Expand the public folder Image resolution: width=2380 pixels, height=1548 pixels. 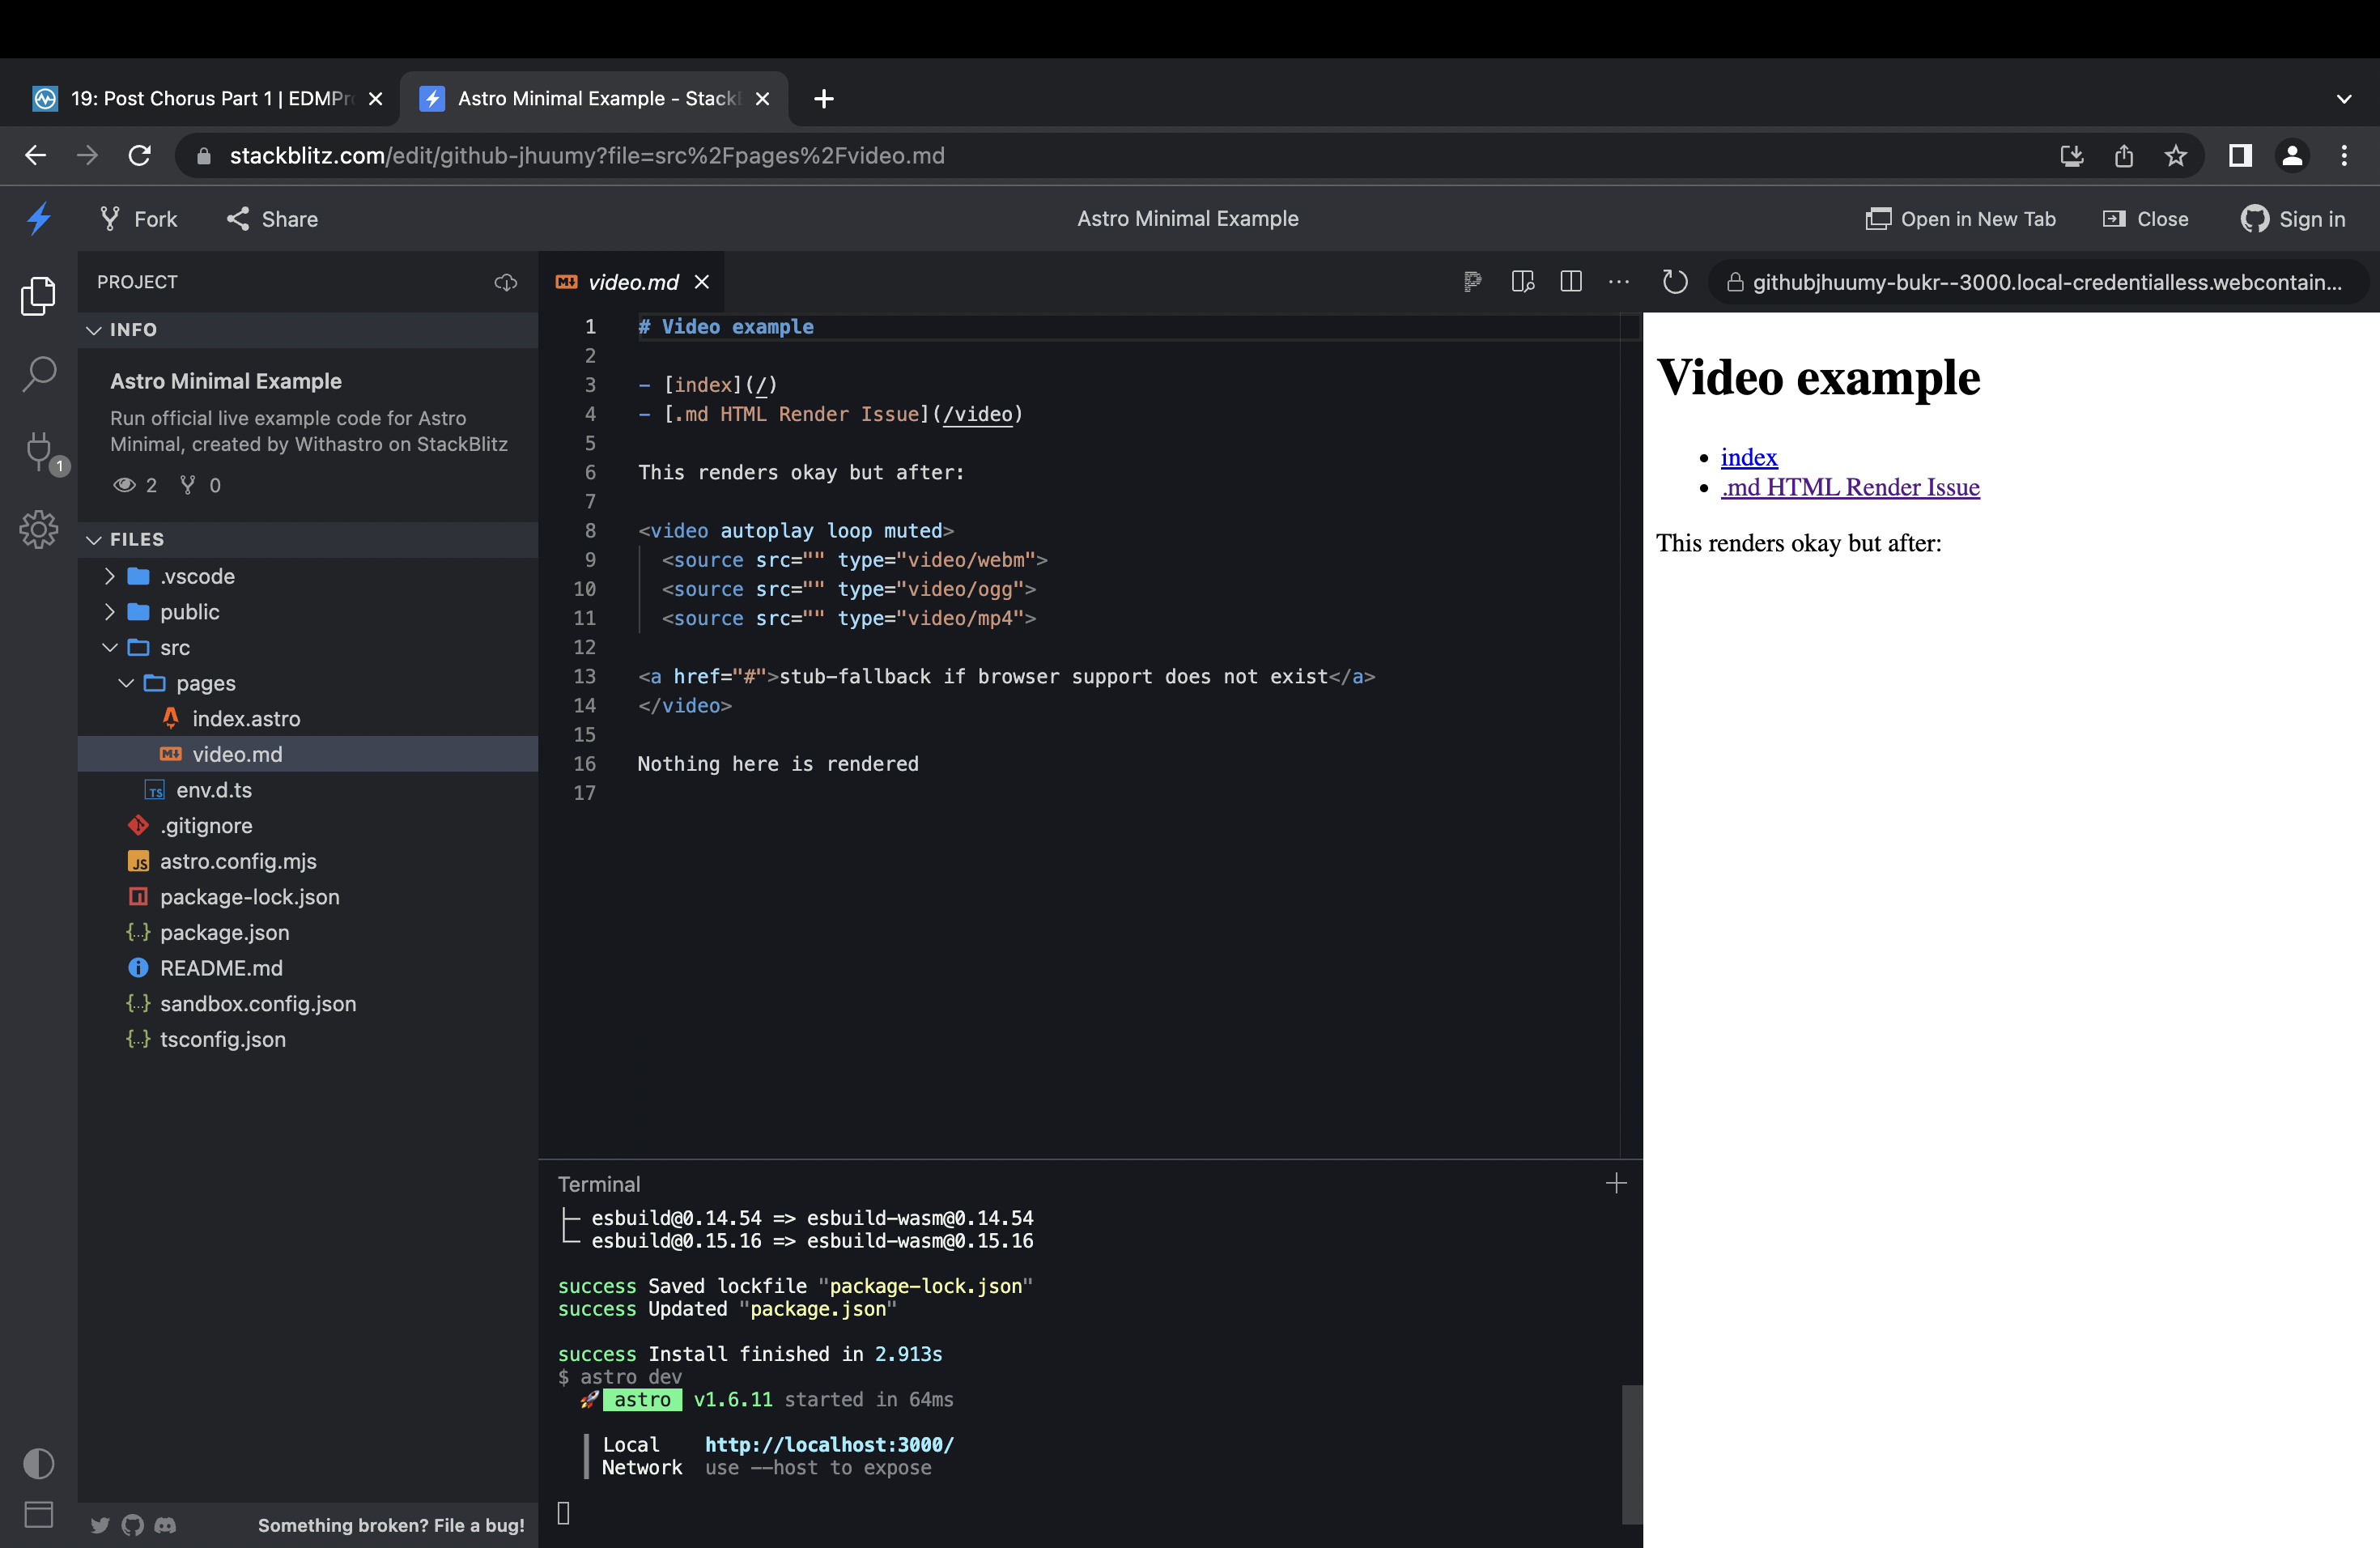(x=110, y=611)
